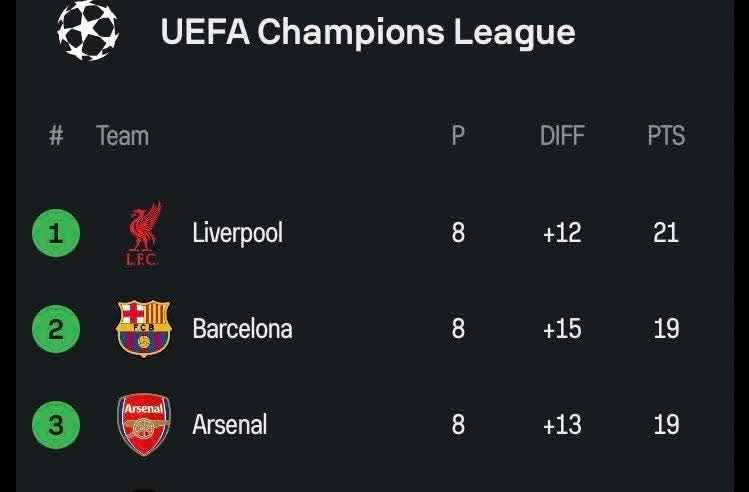Image resolution: width=749 pixels, height=492 pixels.
Task: Select the green rank 1 badge
Action: click(56, 233)
